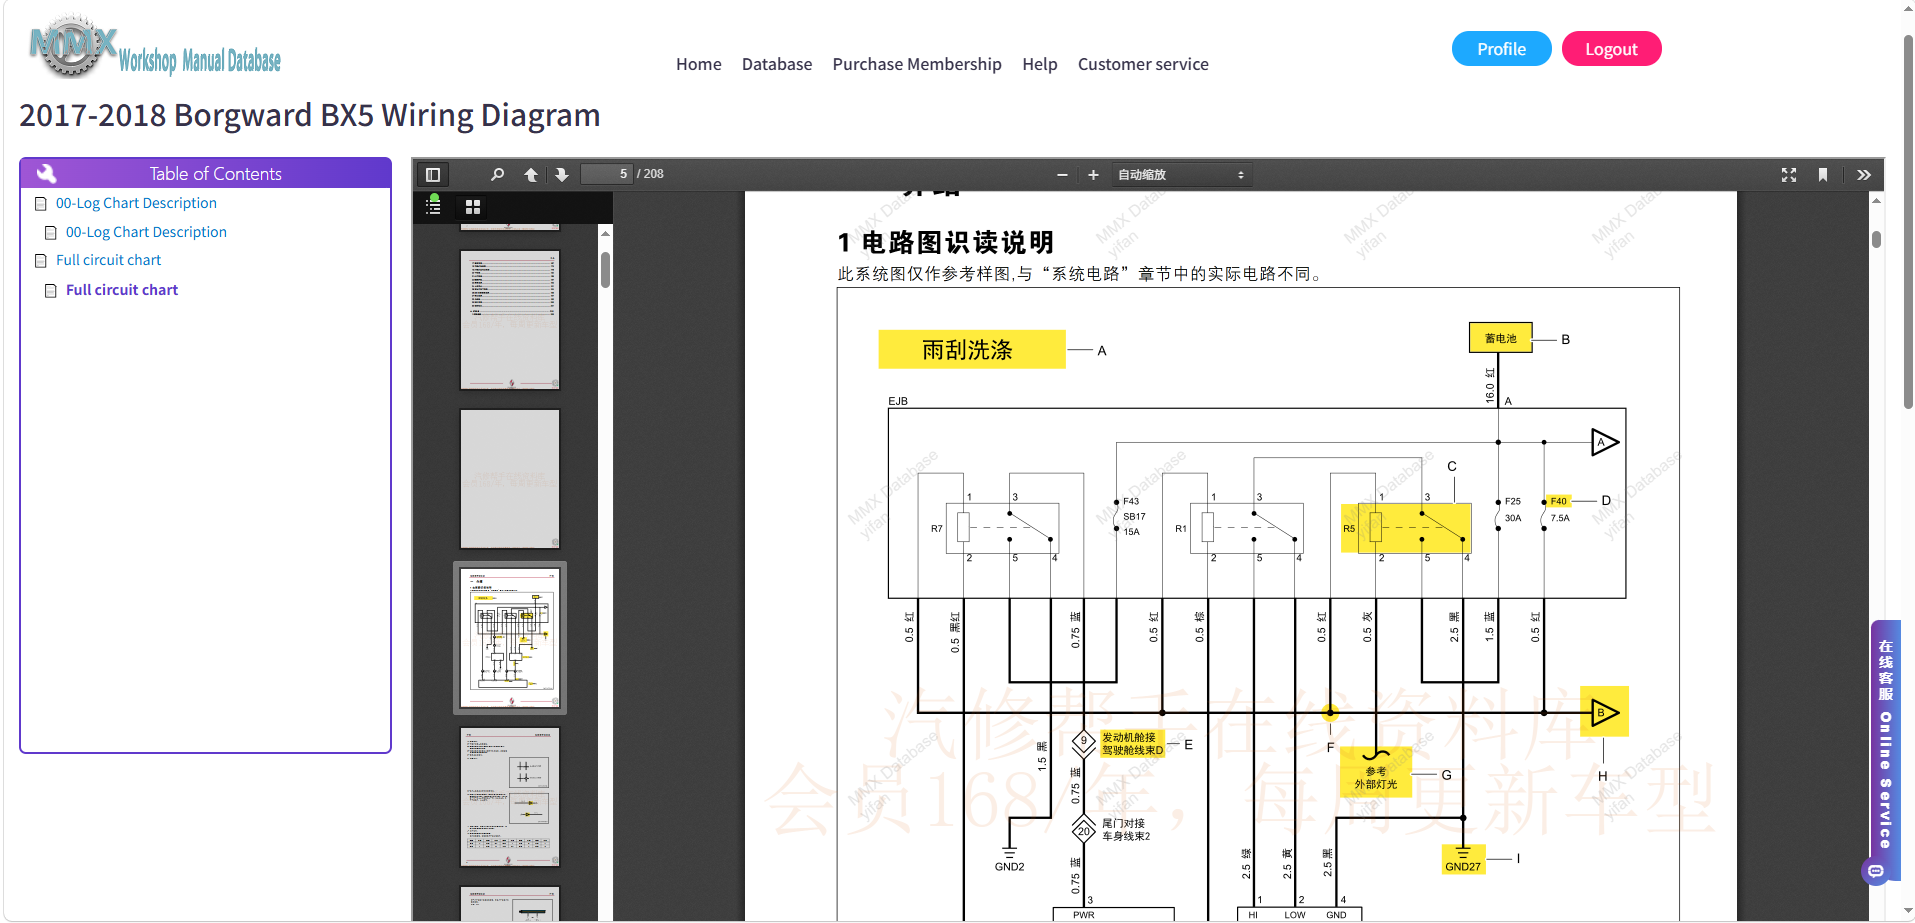Click the document icon beside first 00-Log Chart Description

[x=41, y=204]
